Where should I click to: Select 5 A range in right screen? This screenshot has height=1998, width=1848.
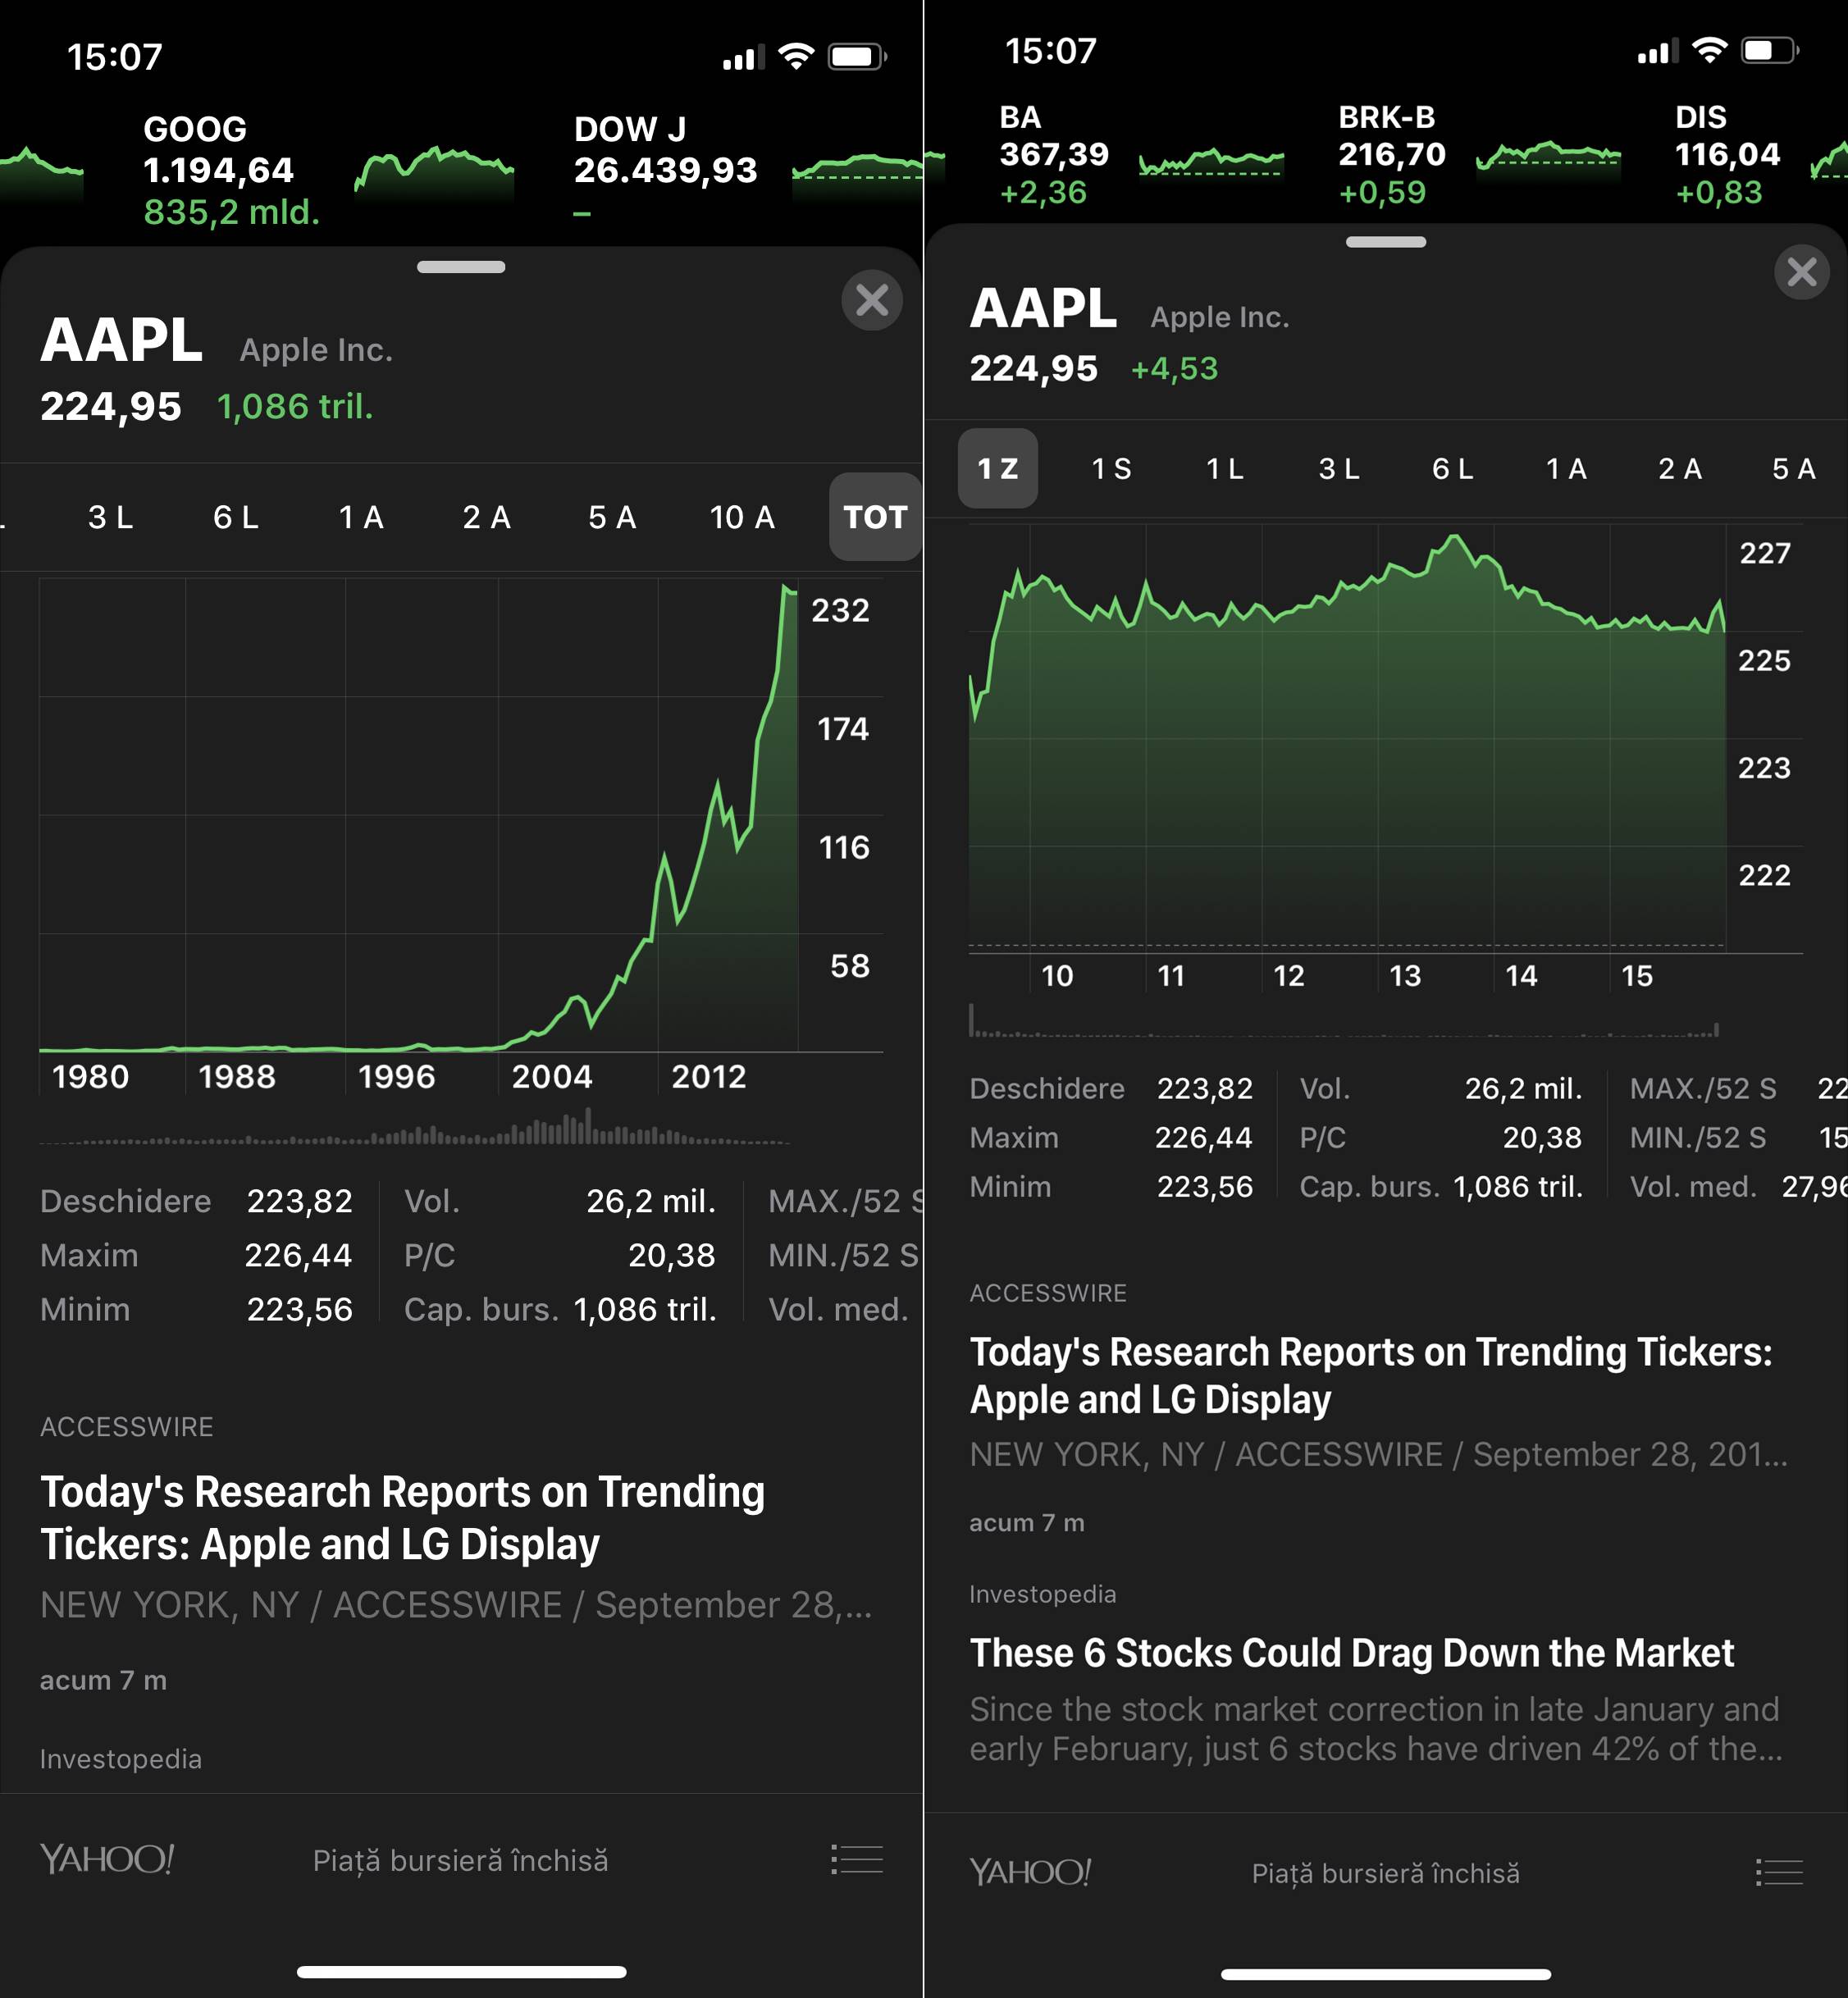pos(1794,468)
